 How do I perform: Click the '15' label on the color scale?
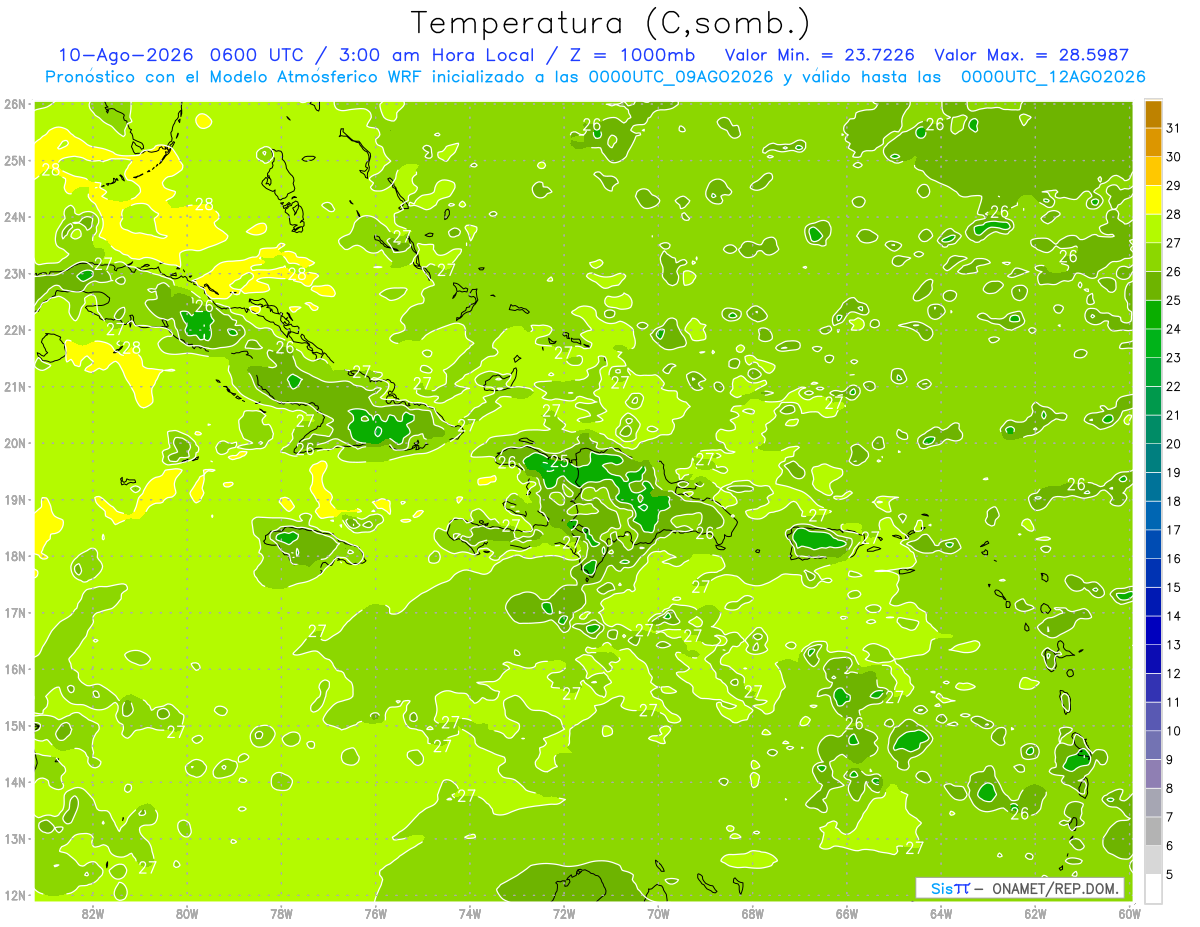[1174, 587]
